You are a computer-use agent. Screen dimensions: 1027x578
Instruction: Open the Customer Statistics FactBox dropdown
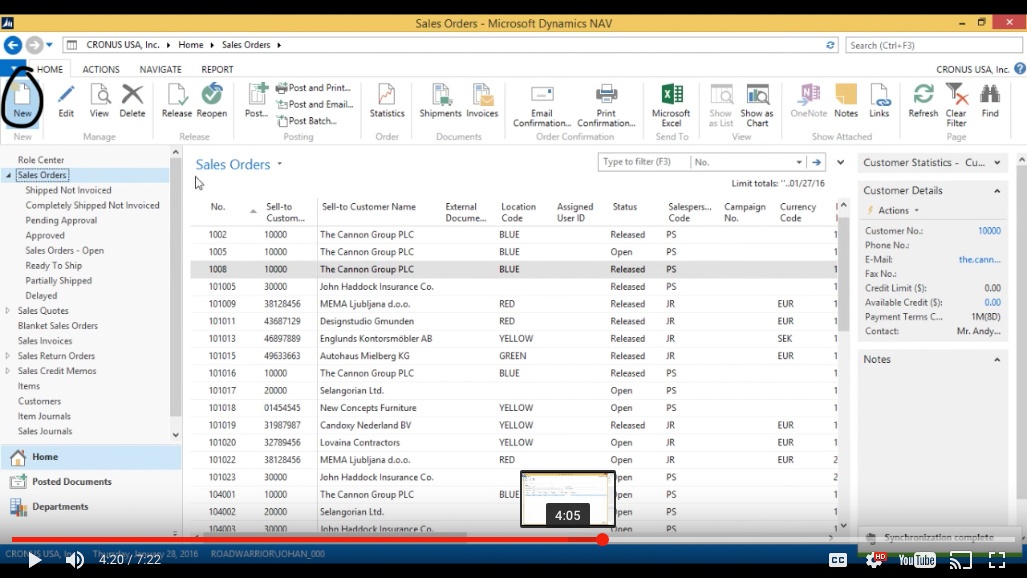point(998,163)
